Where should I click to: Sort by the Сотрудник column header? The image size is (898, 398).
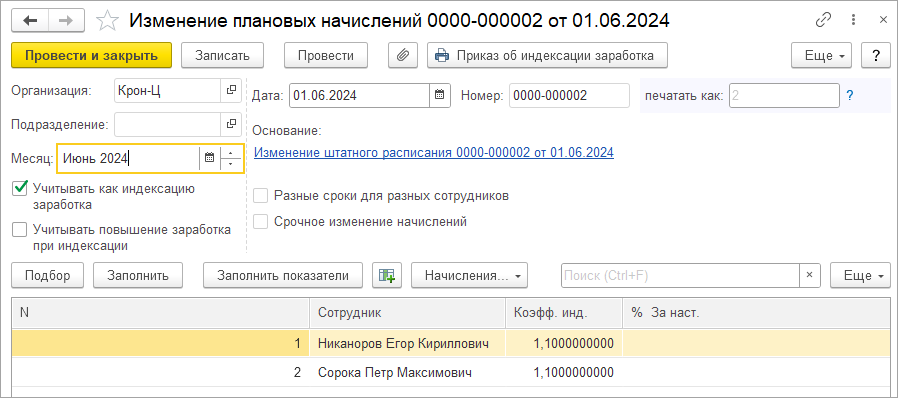(408, 313)
